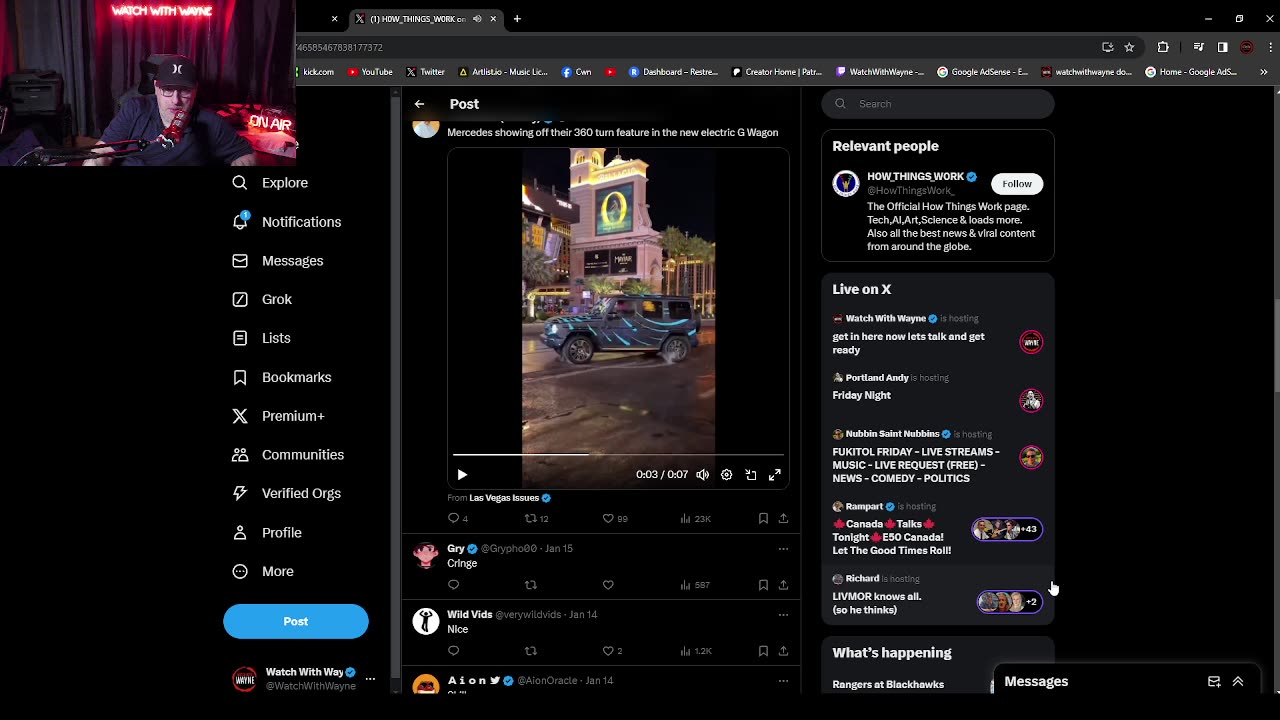This screenshot has height=720, width=1280.
Task: Share Gry's Cringe comment
Action: (x=783, y=585)
